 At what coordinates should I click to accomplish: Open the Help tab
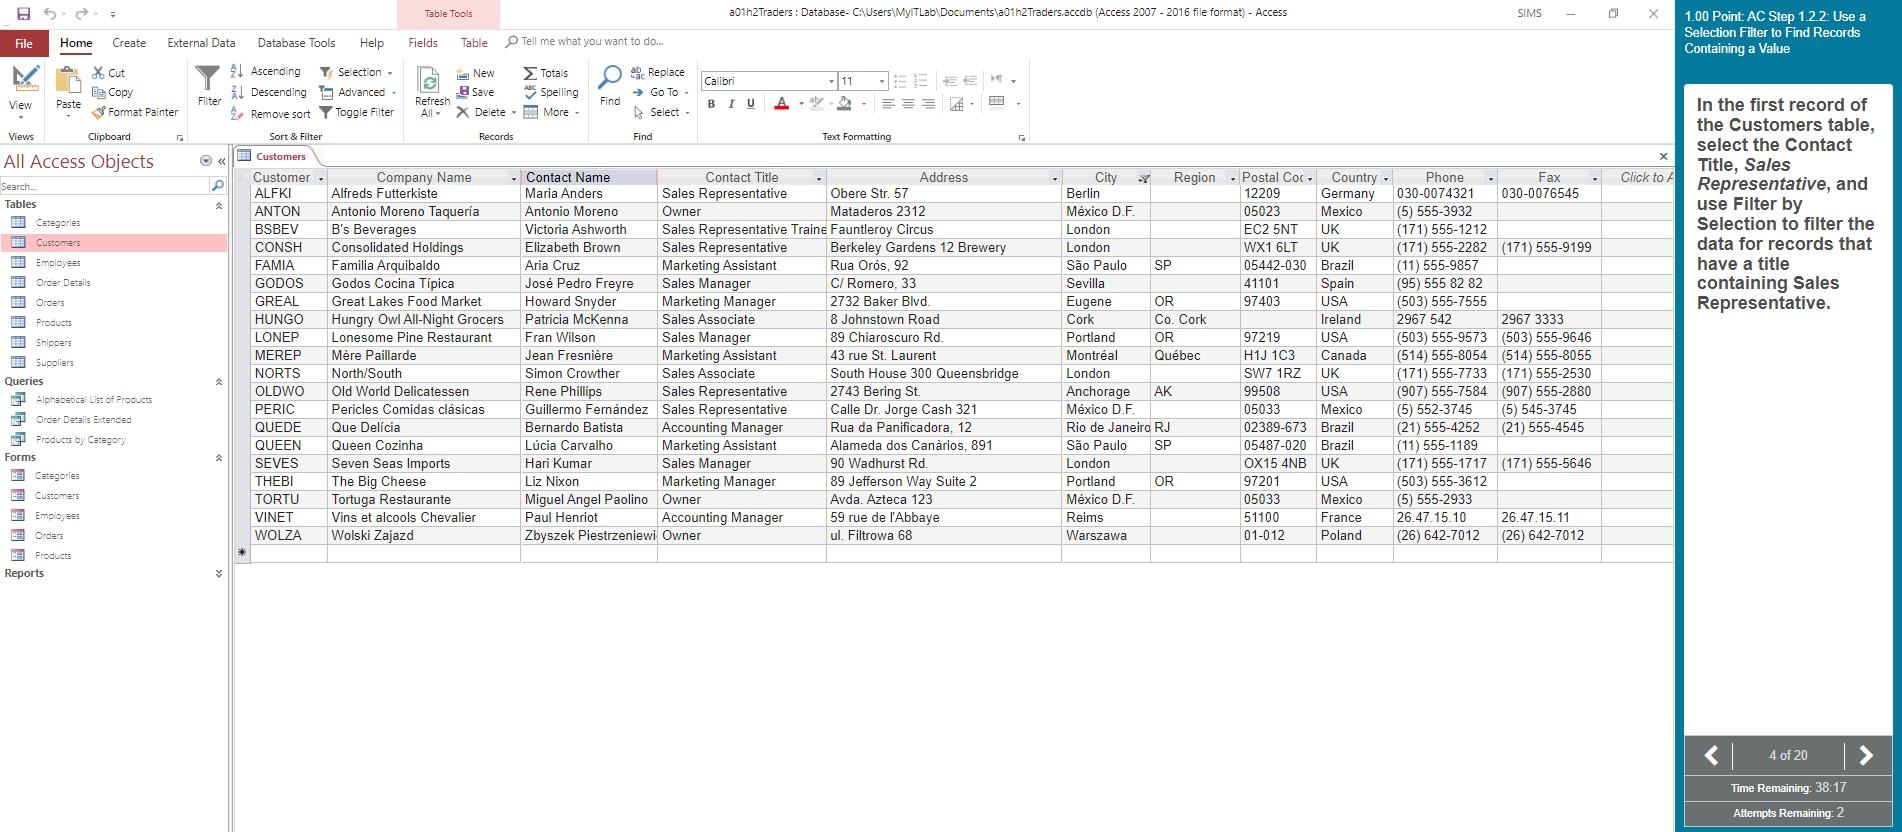point(371,43)
